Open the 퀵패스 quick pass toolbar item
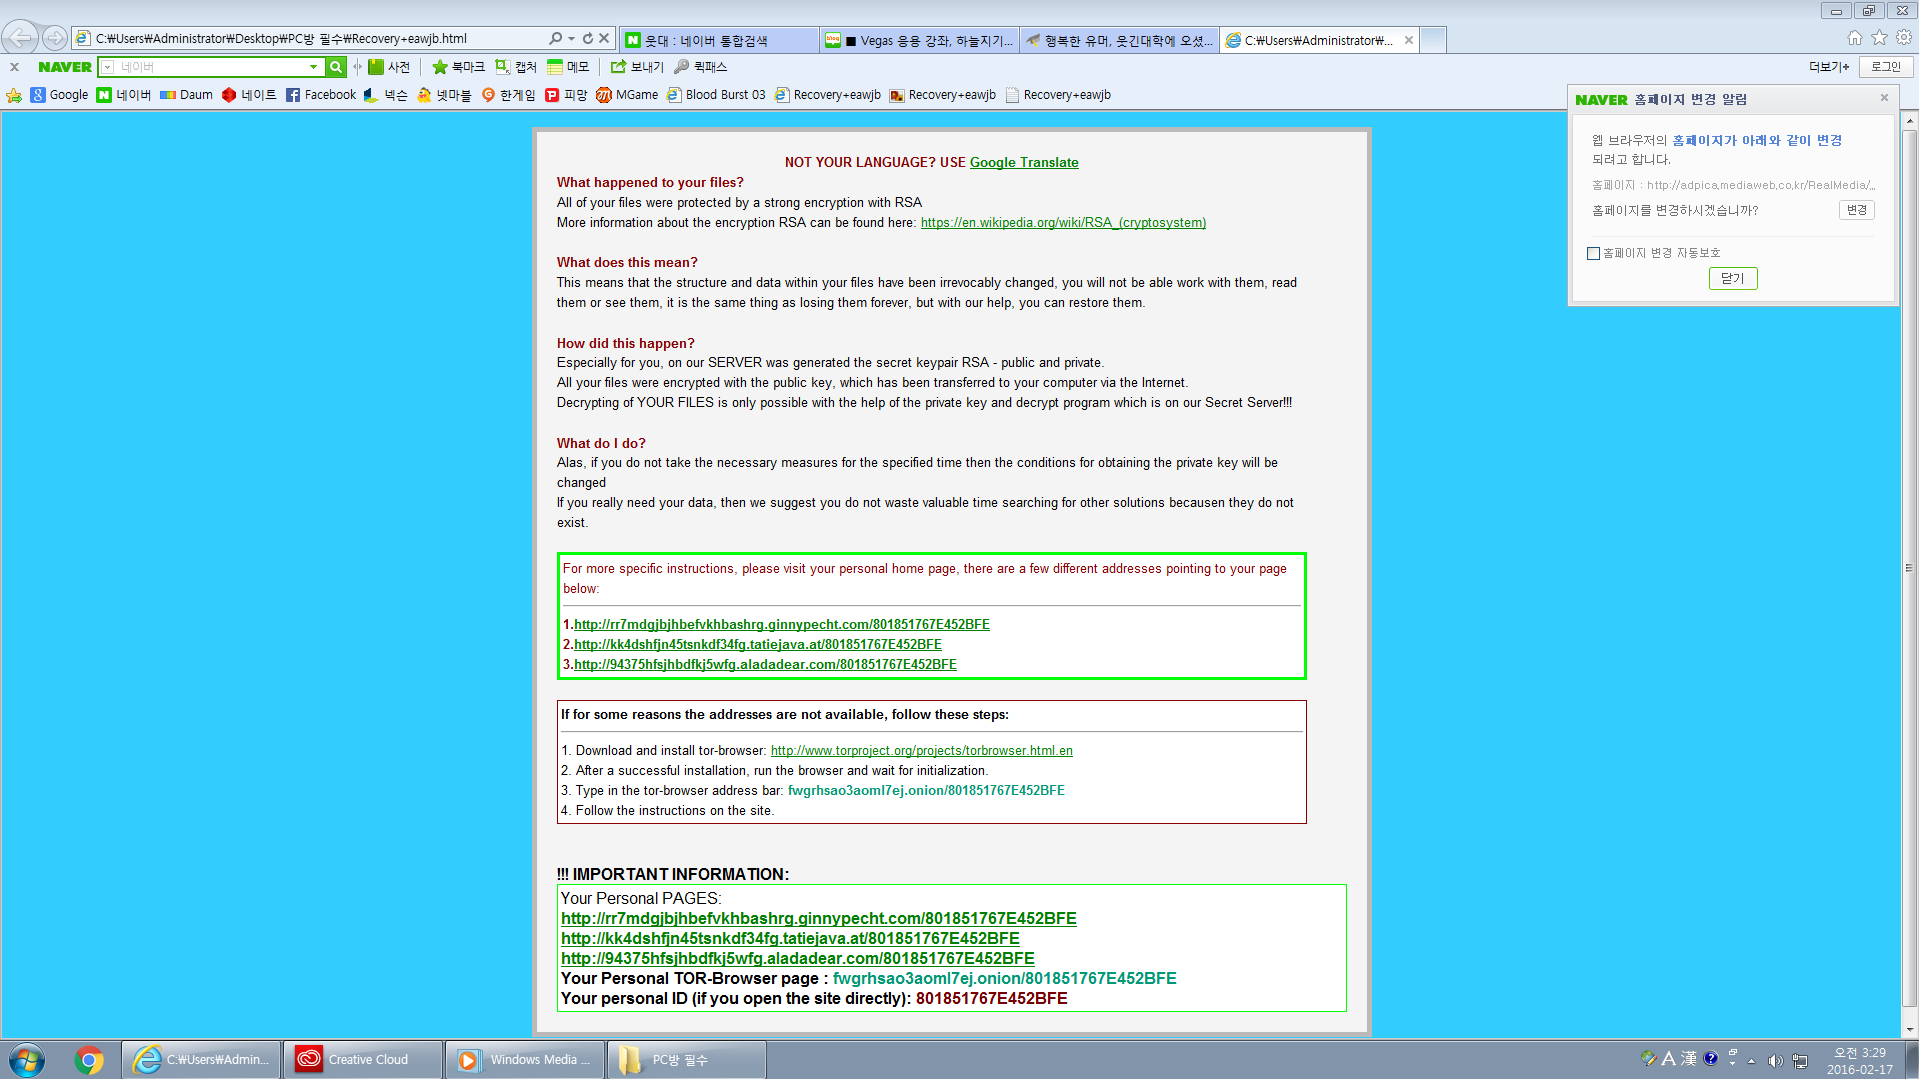Image resolution: width=1919 pixels, height=1079 pixels. tap(701, 67)
